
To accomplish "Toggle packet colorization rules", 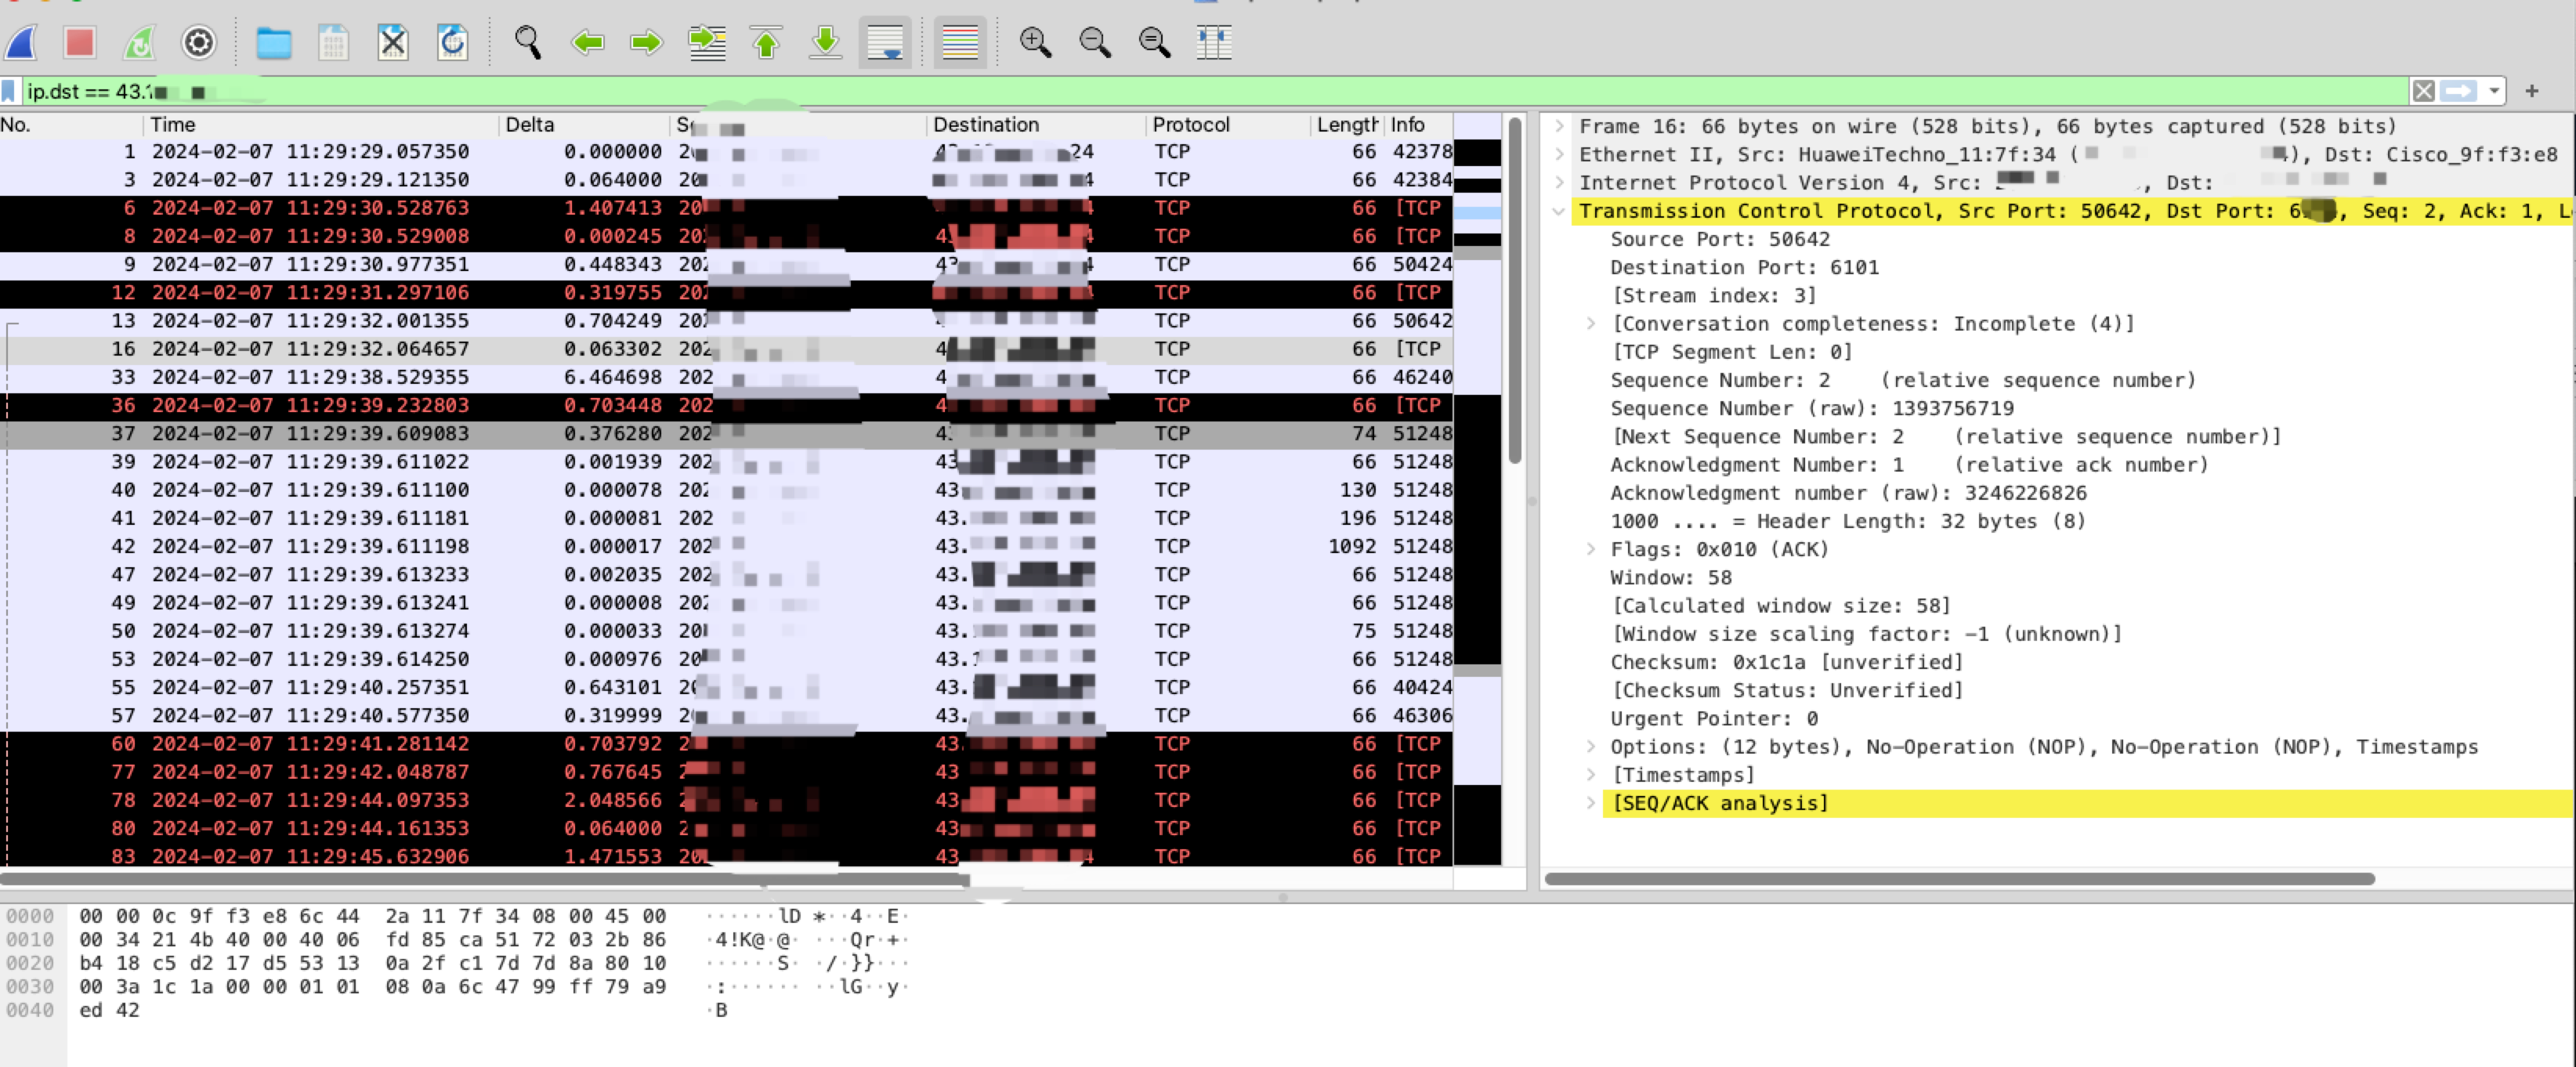I will [x=960, y=42].
